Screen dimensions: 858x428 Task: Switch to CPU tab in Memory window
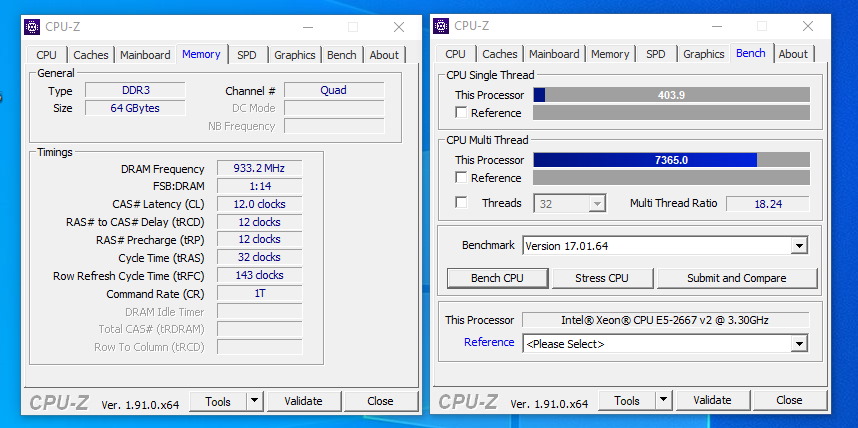47,55
